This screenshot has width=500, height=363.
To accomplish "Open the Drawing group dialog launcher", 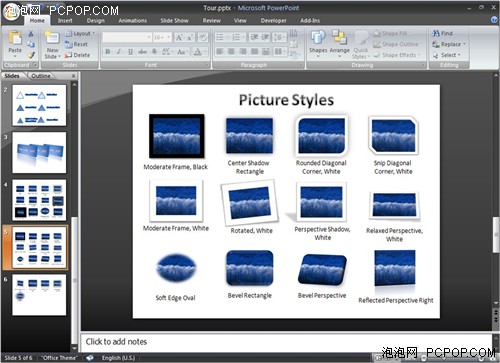I will (423, 65).
